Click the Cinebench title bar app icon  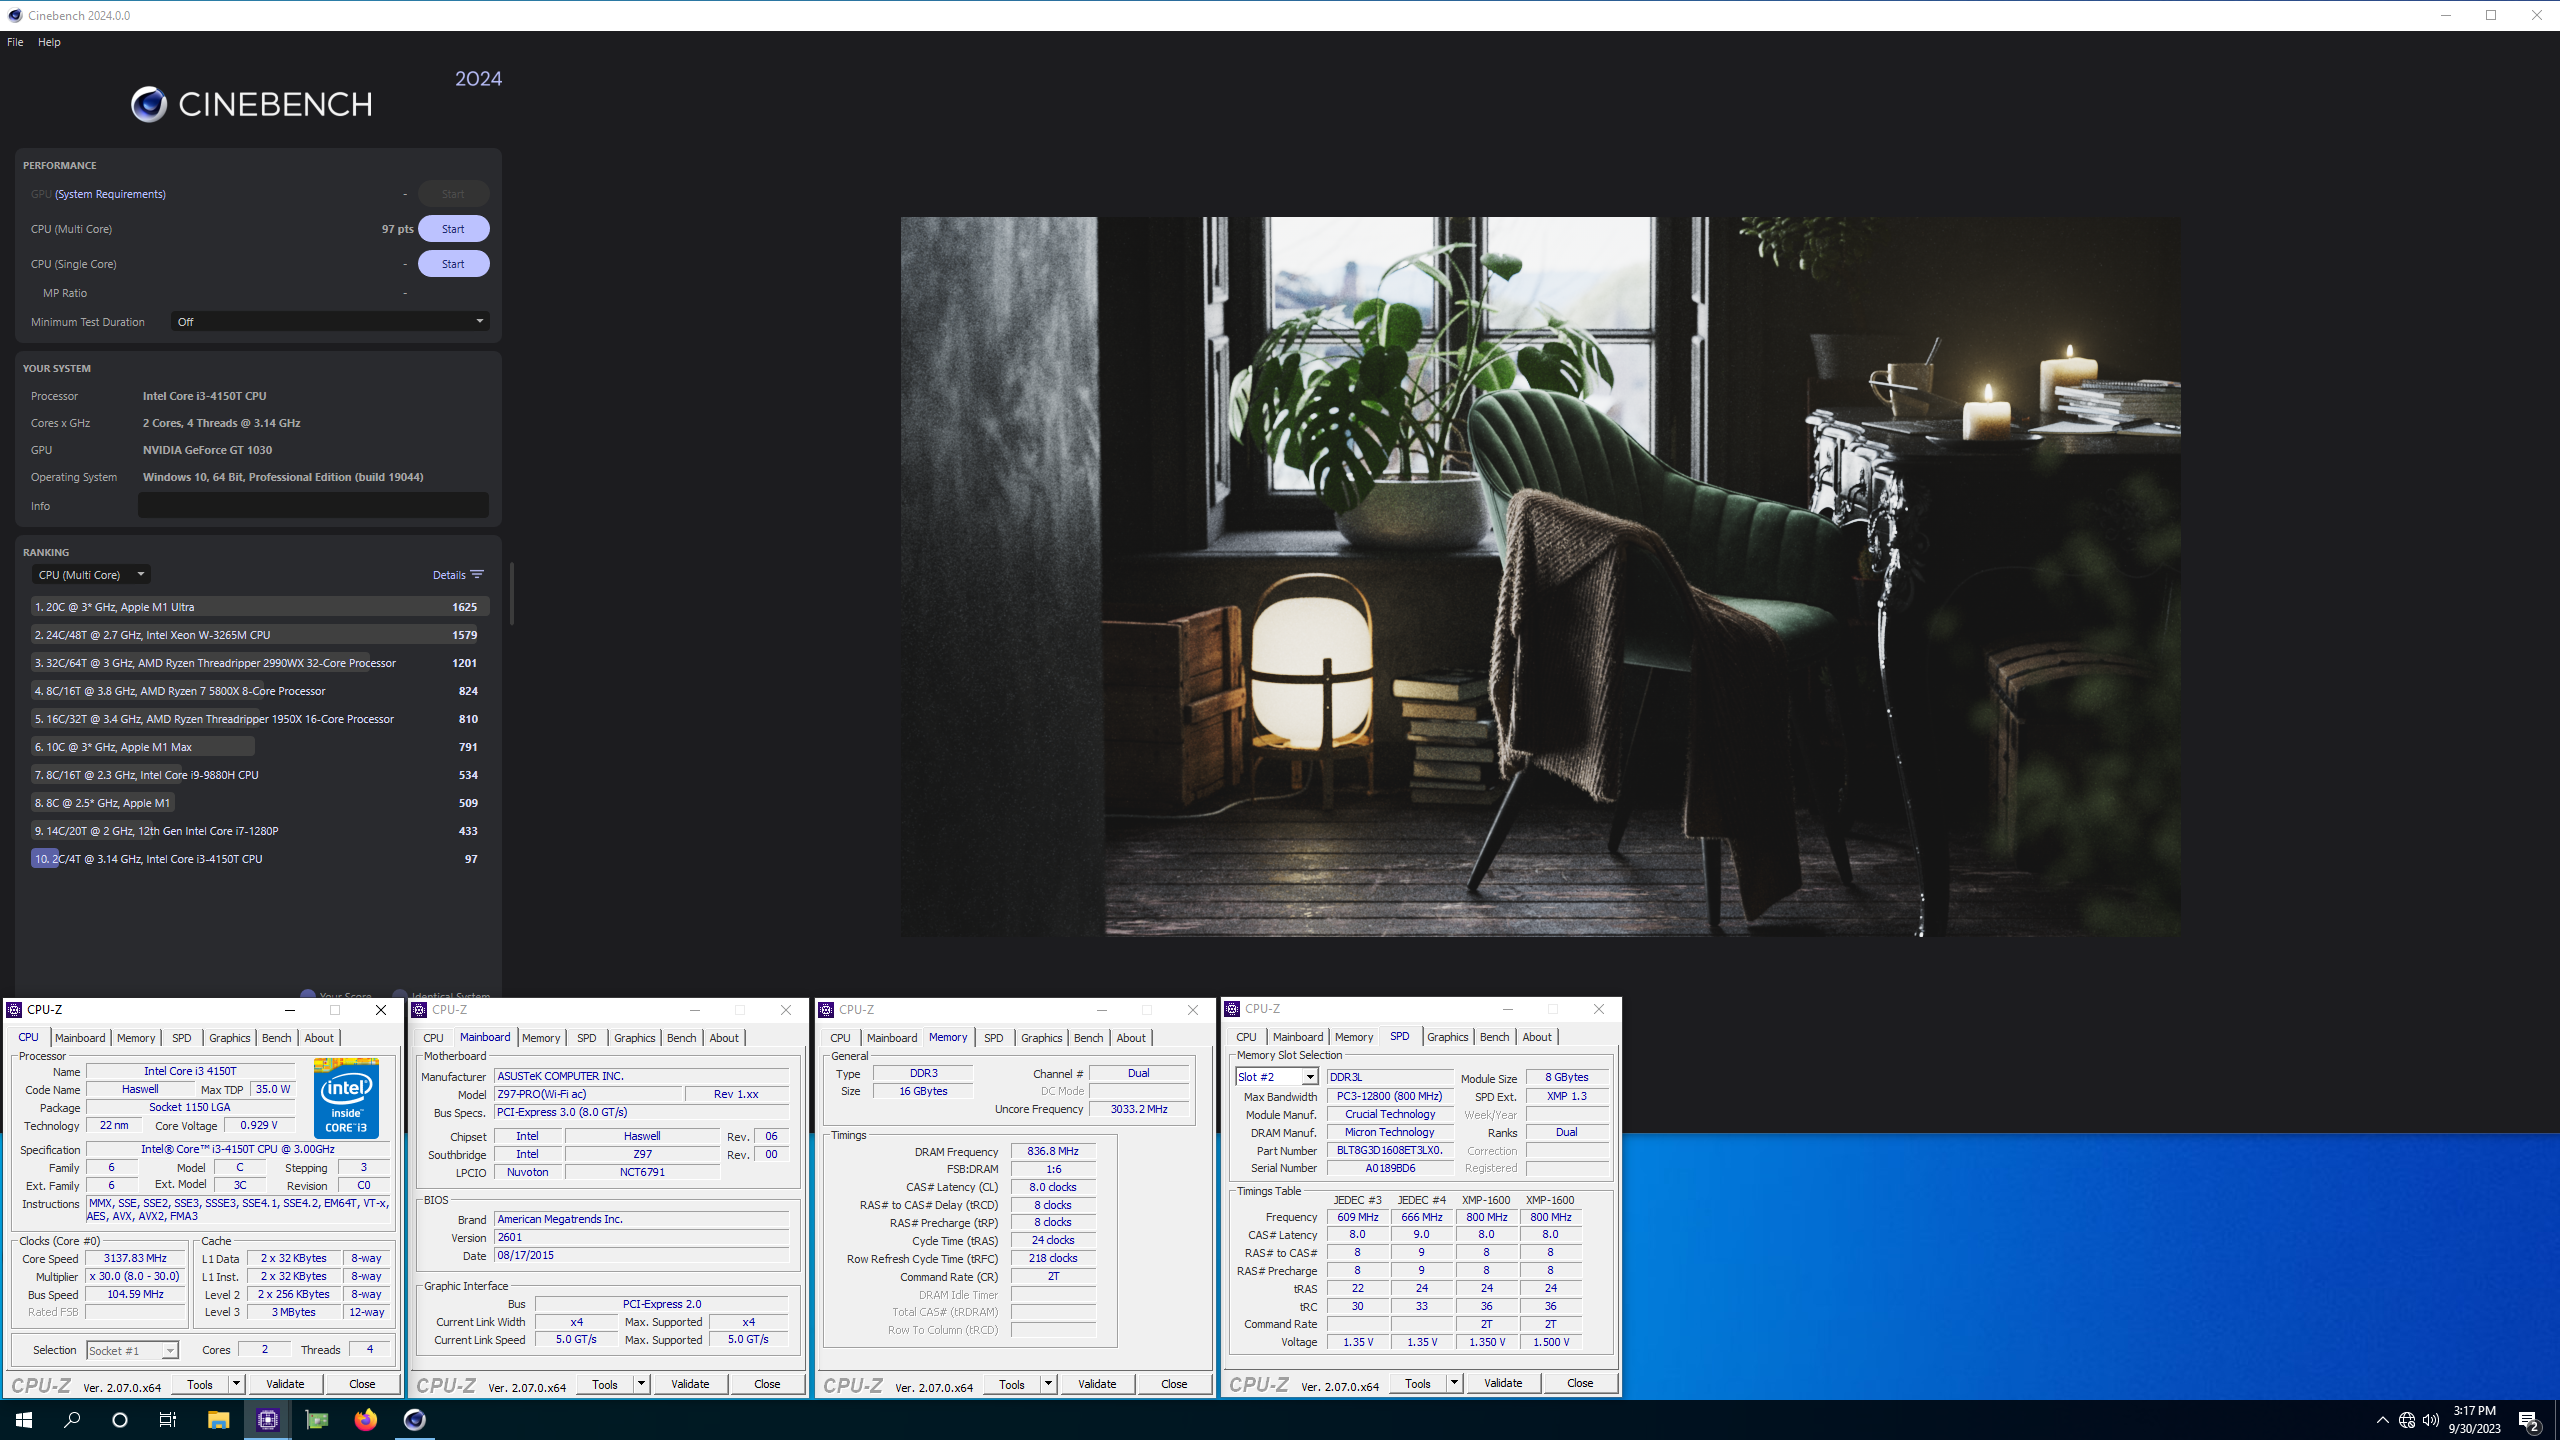14,15
